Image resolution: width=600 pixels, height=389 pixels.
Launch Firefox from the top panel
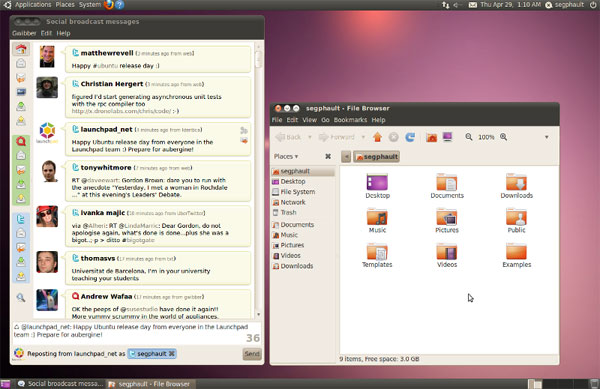109,5
